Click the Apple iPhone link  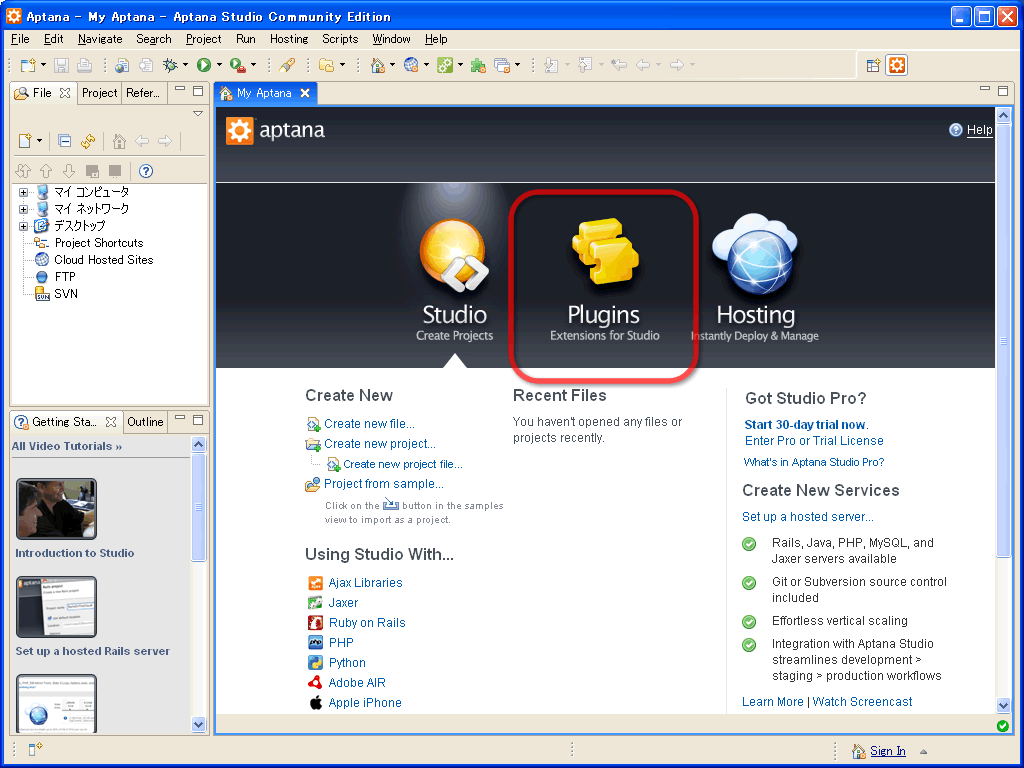[x=364, y=703]
